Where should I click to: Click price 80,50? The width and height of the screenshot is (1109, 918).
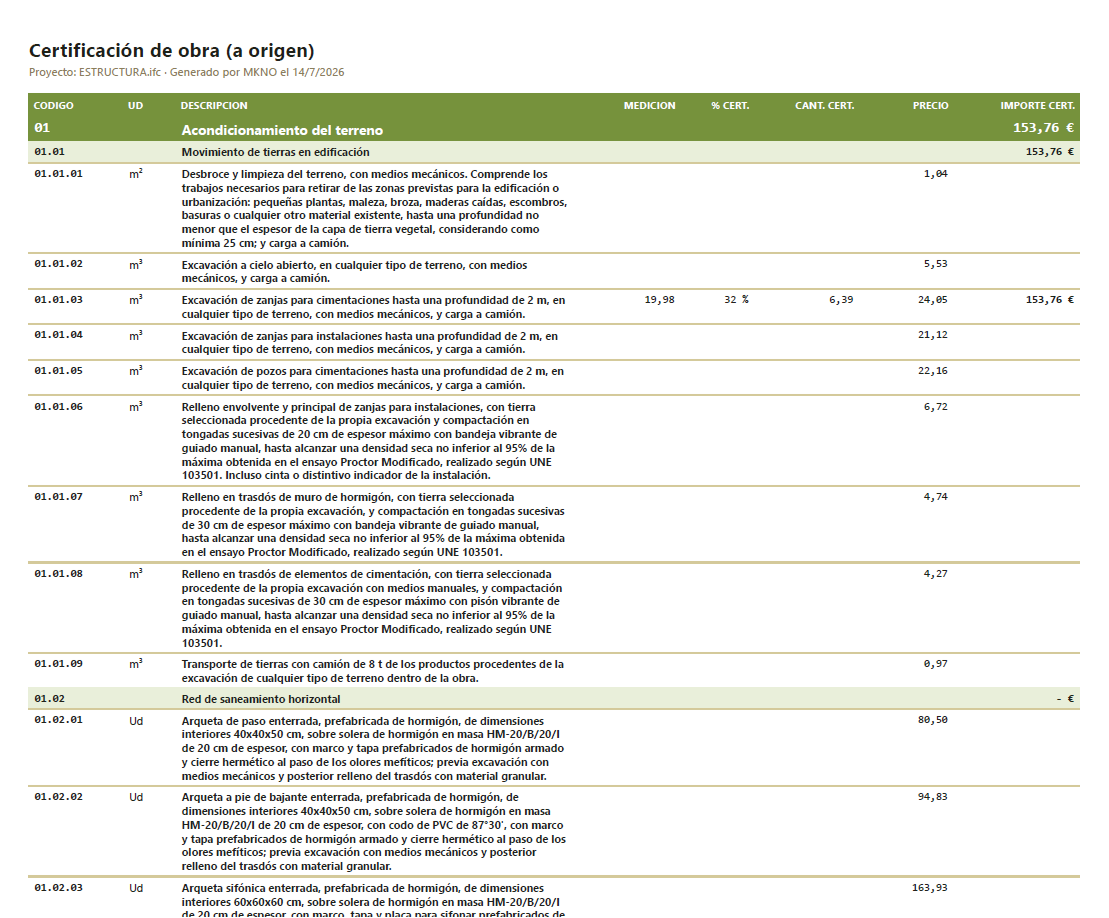[932, 720]
